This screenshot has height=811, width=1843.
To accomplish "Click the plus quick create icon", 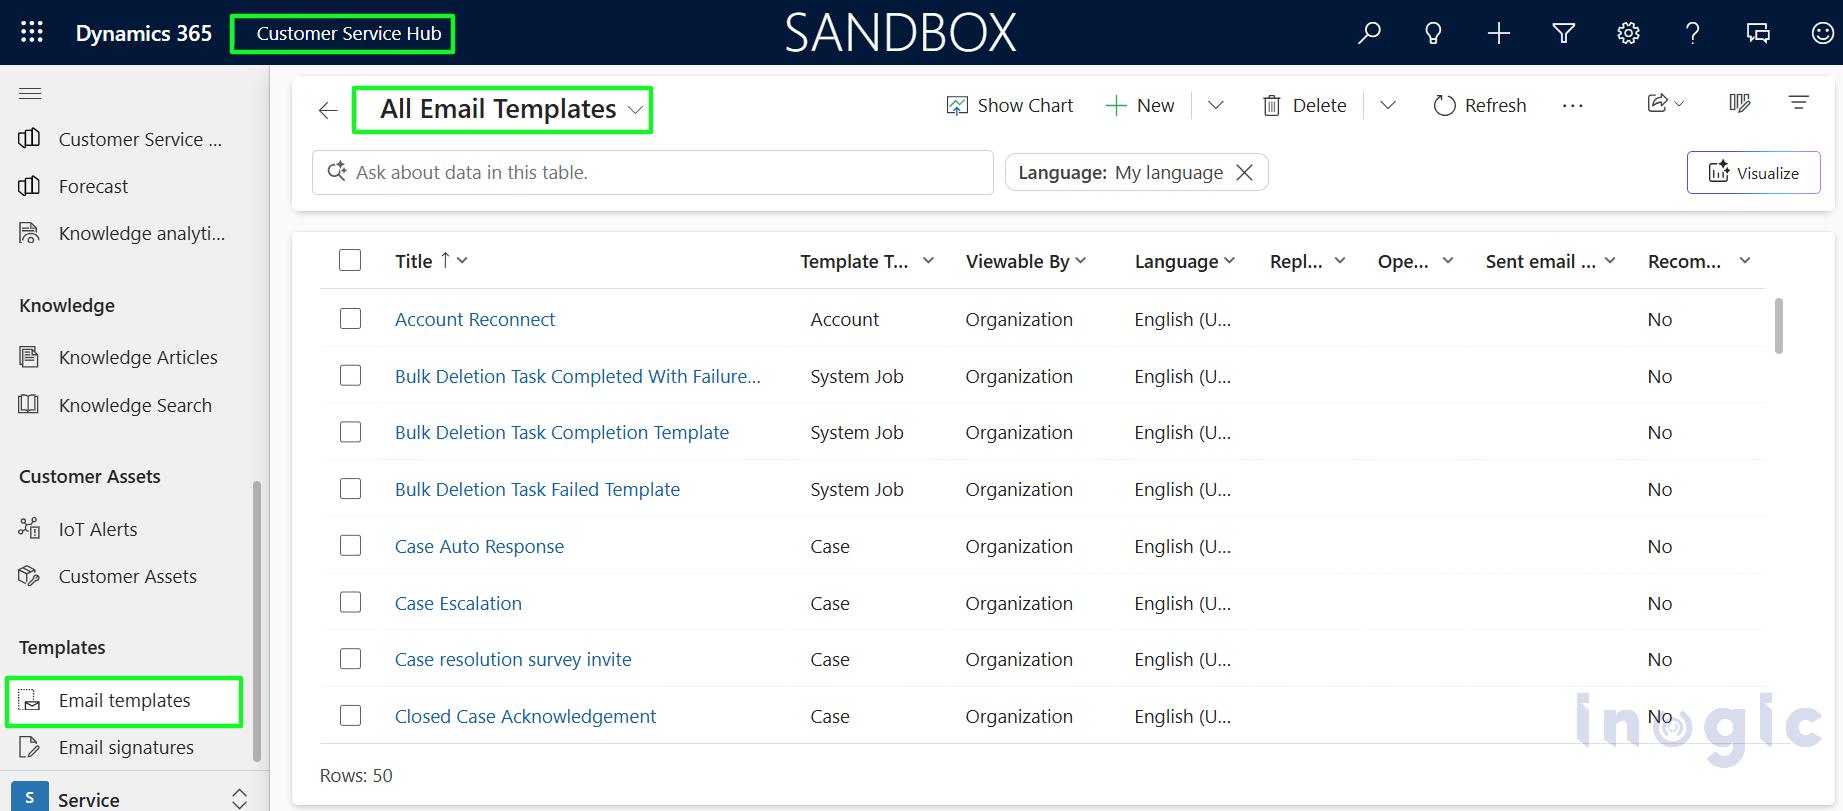I will click(x=1498, y=33).
